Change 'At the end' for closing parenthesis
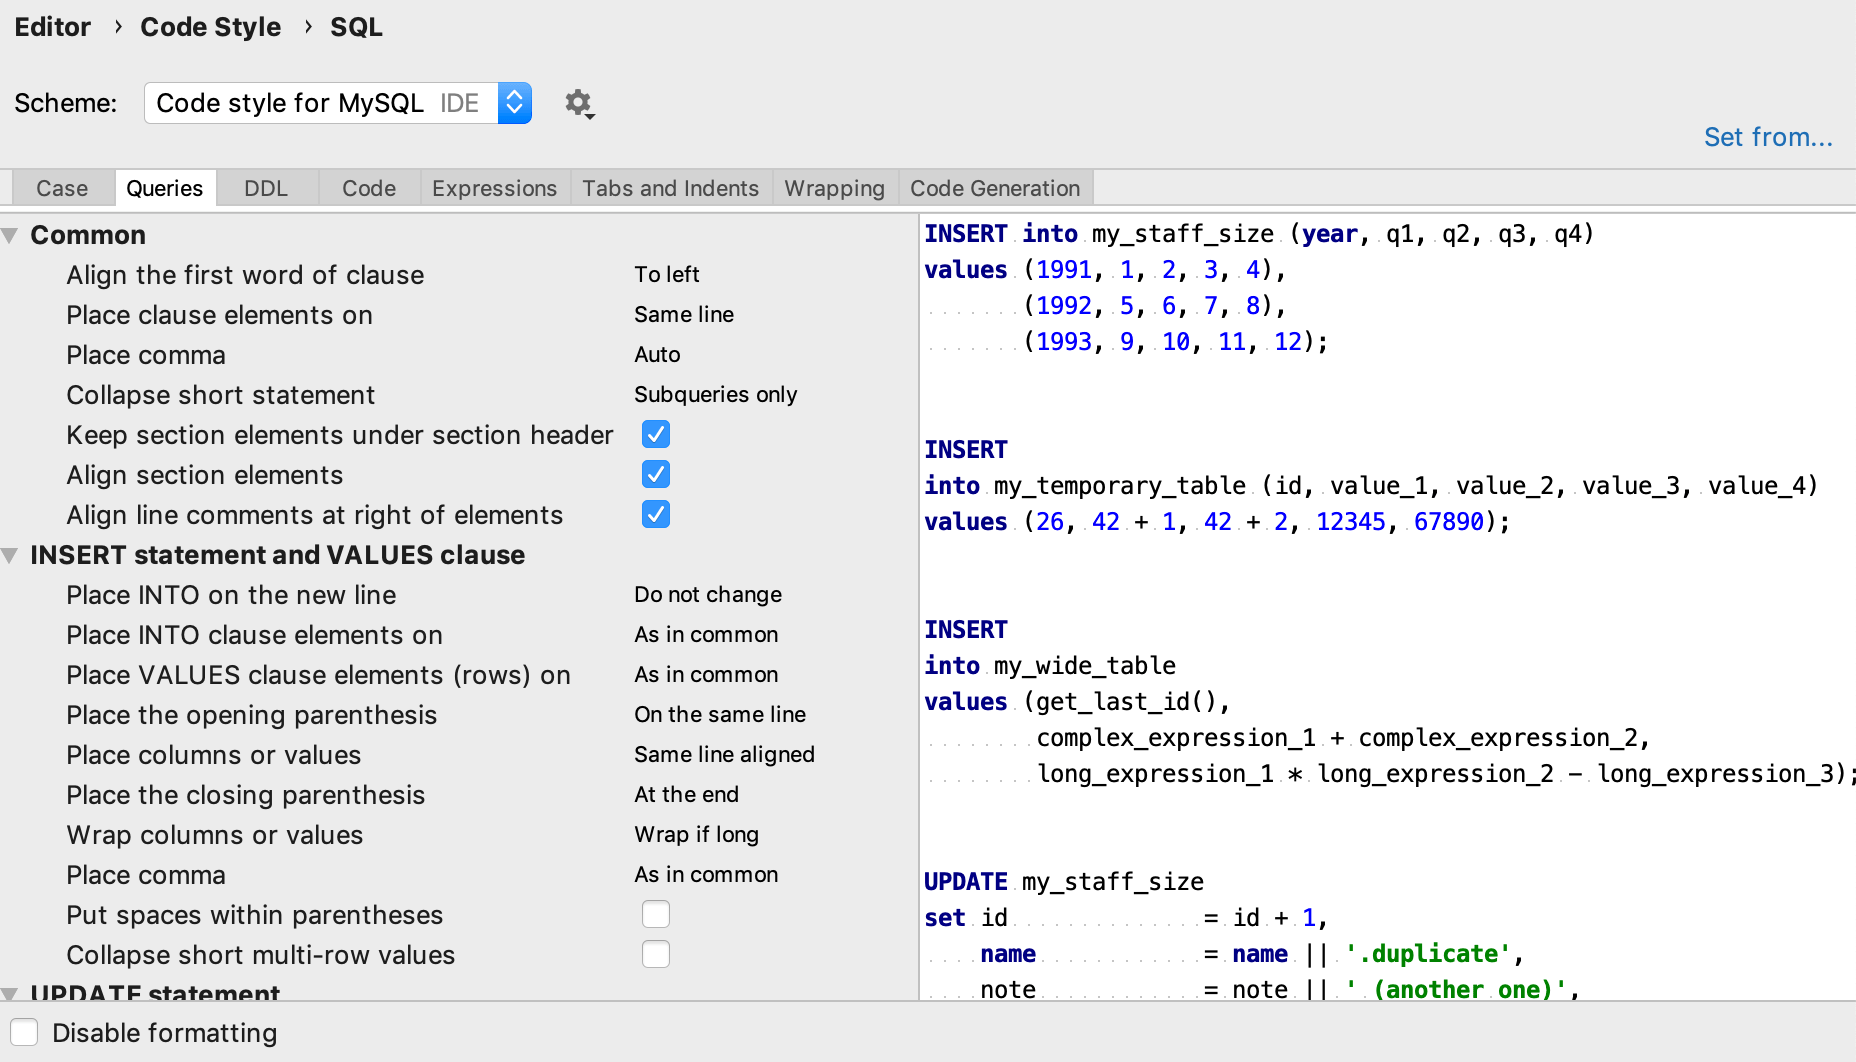The width and height of the screenshot is (1856, 1062). (686, 794)
